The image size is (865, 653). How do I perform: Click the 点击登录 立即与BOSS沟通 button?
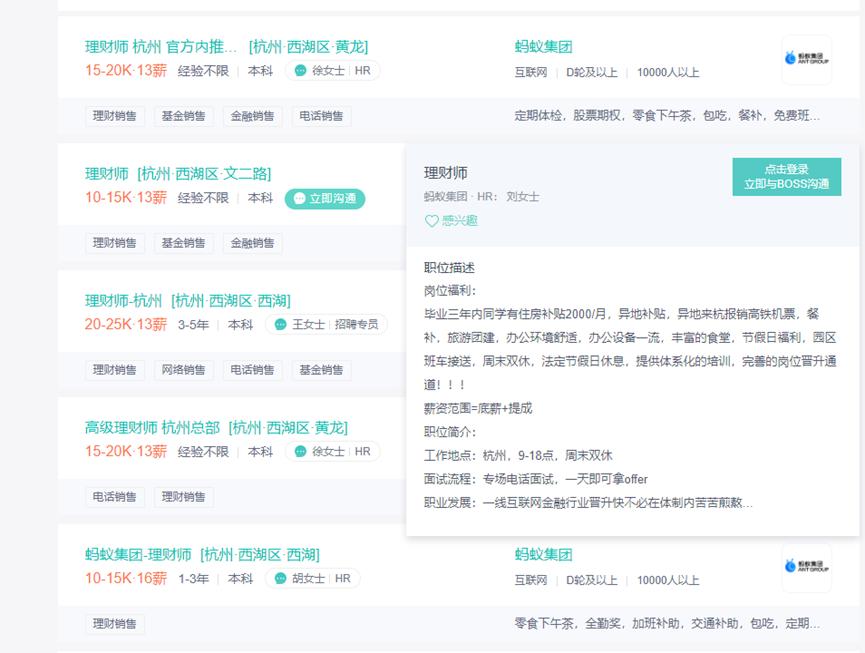[787, 177]
